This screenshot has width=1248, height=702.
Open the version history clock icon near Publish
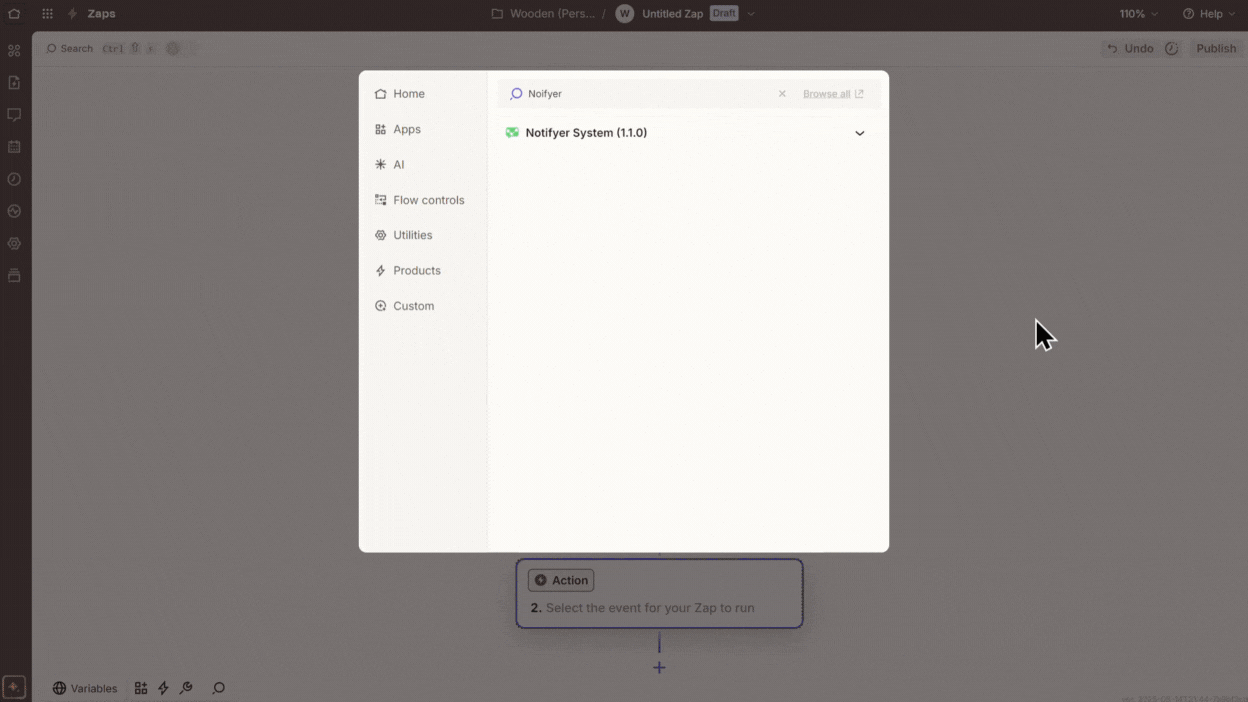tap(1172, 48)
